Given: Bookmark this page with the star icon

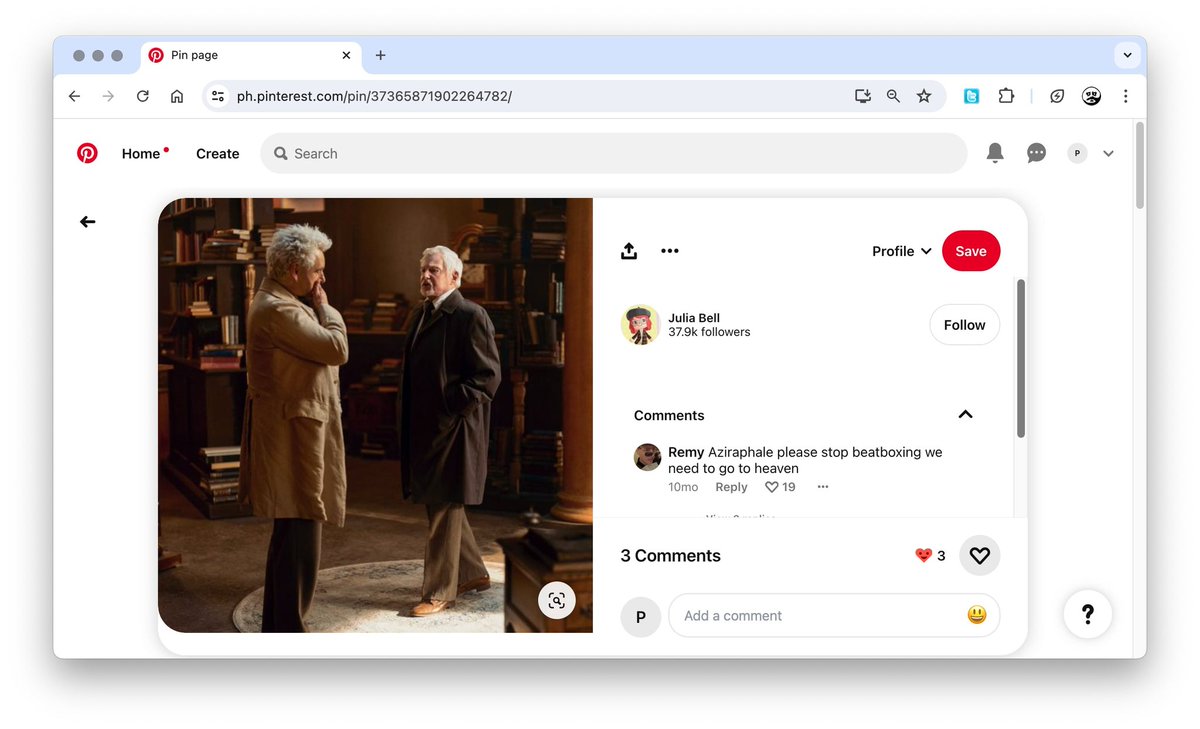Looking at the screenshot, I should 924,96.
